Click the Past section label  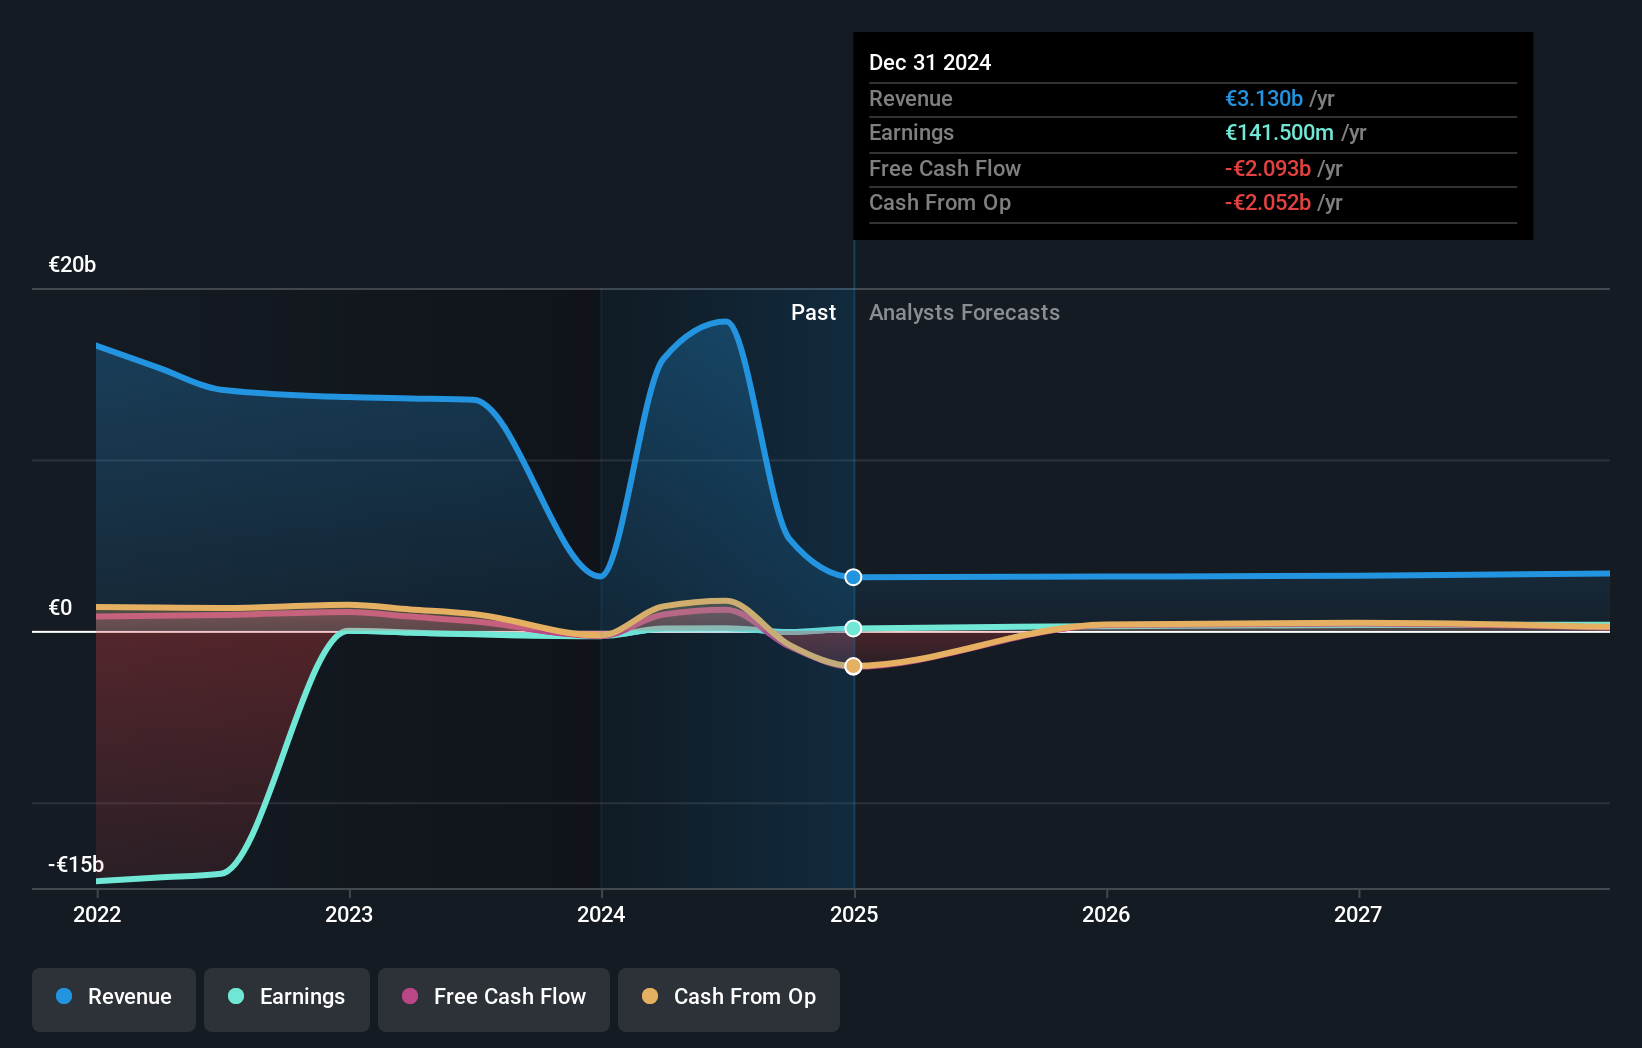(813, 312)
